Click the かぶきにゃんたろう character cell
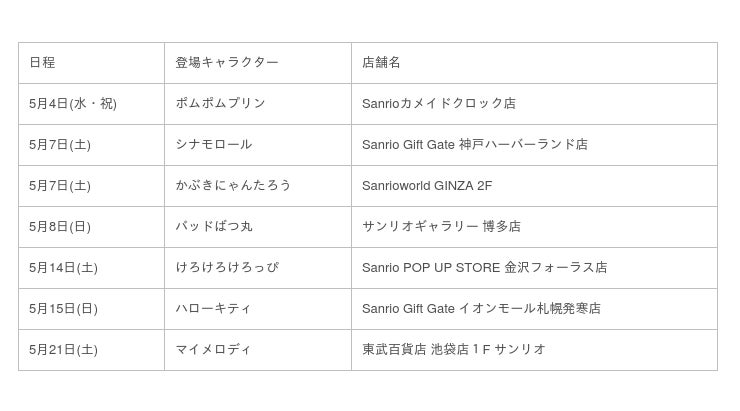The width and height of the screenshot is (740, 411). (x=233, y=185)
